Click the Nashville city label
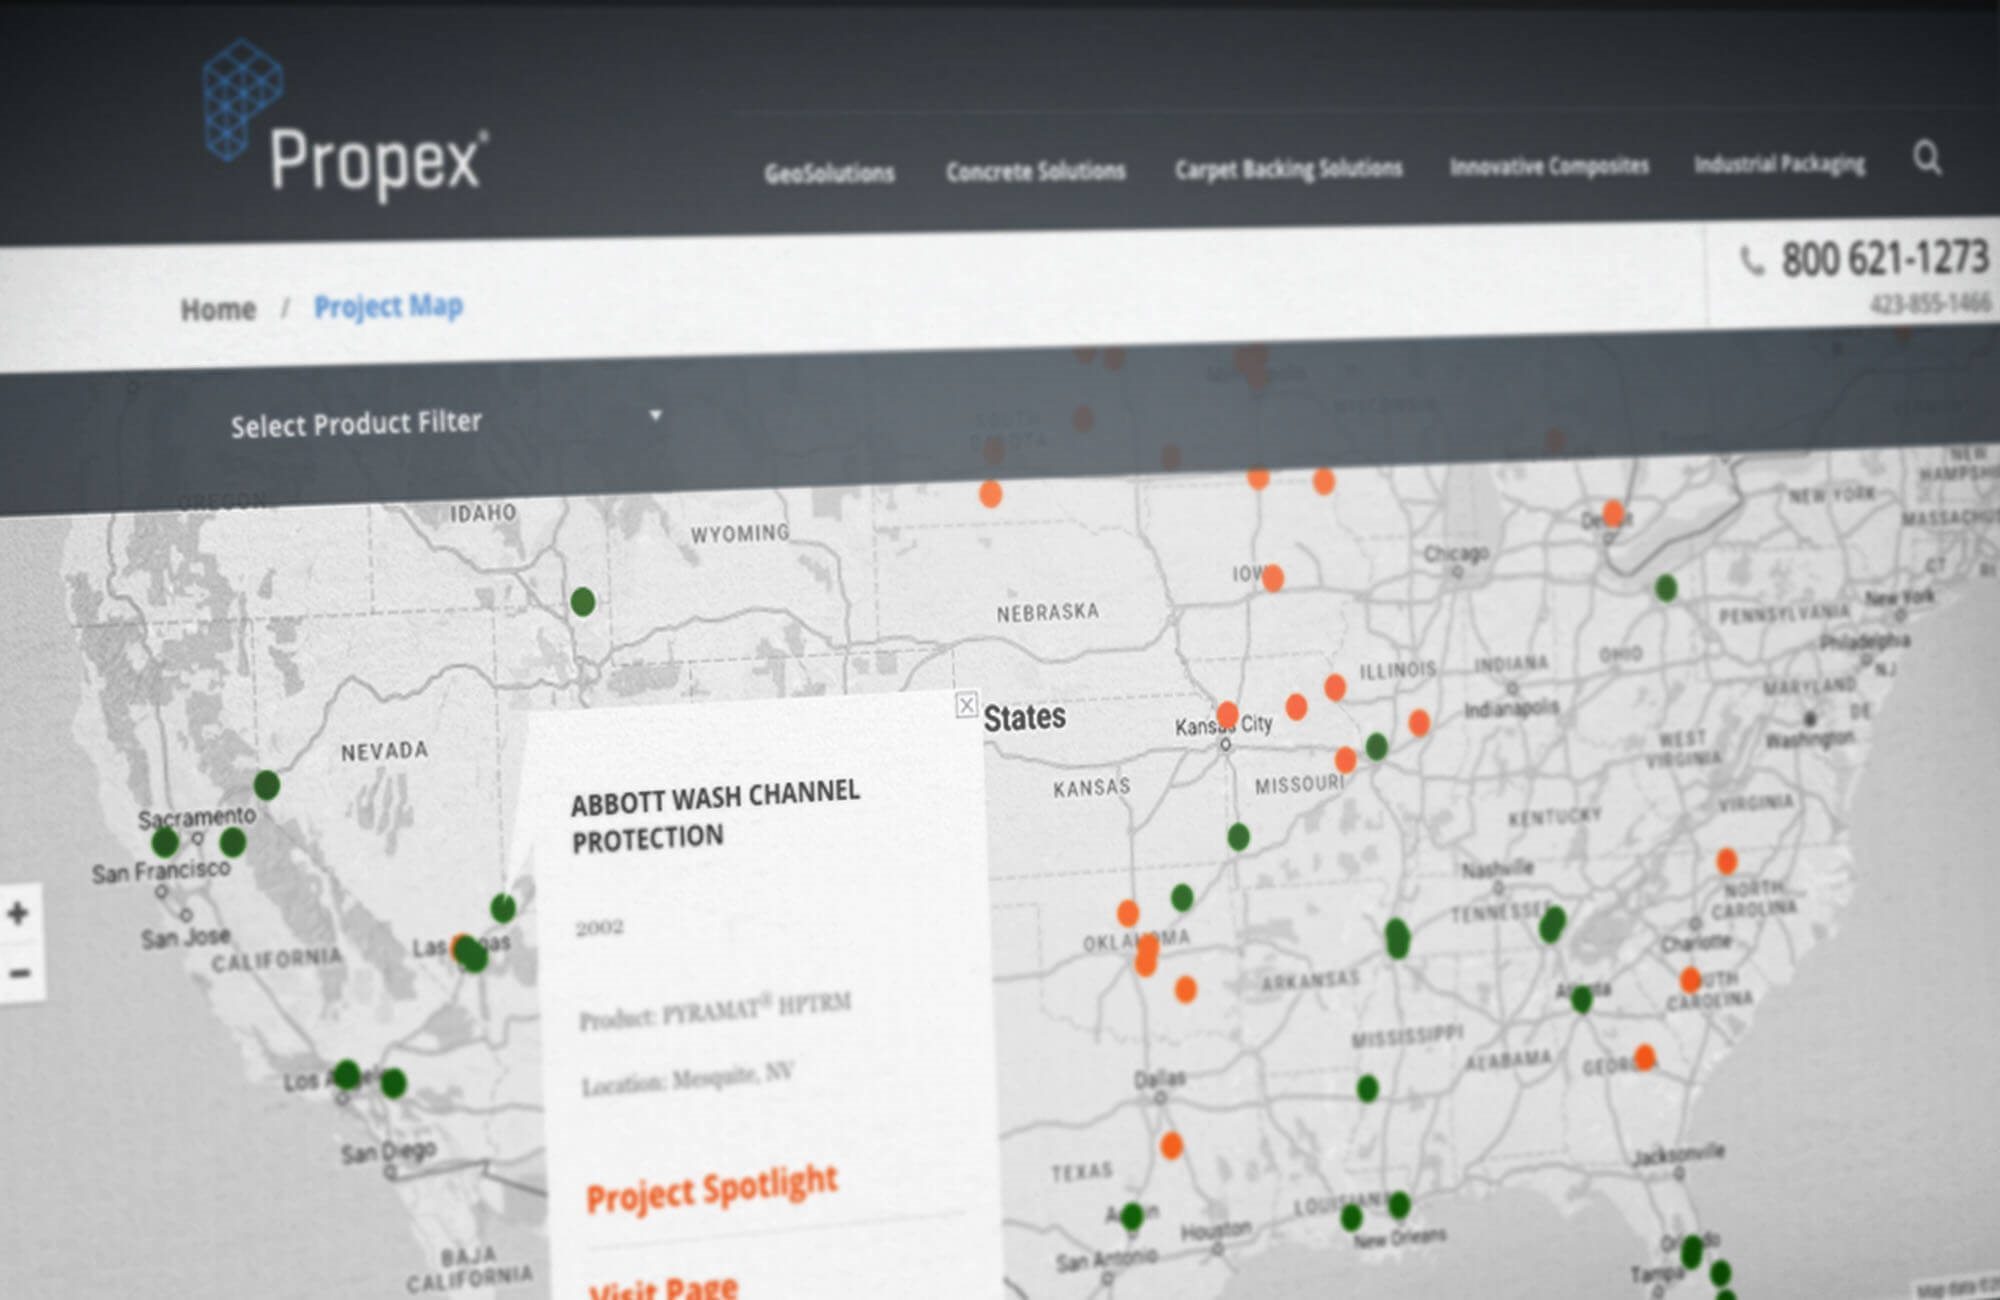The height and width of the screenshot is (1300, 2000). 1497,869
